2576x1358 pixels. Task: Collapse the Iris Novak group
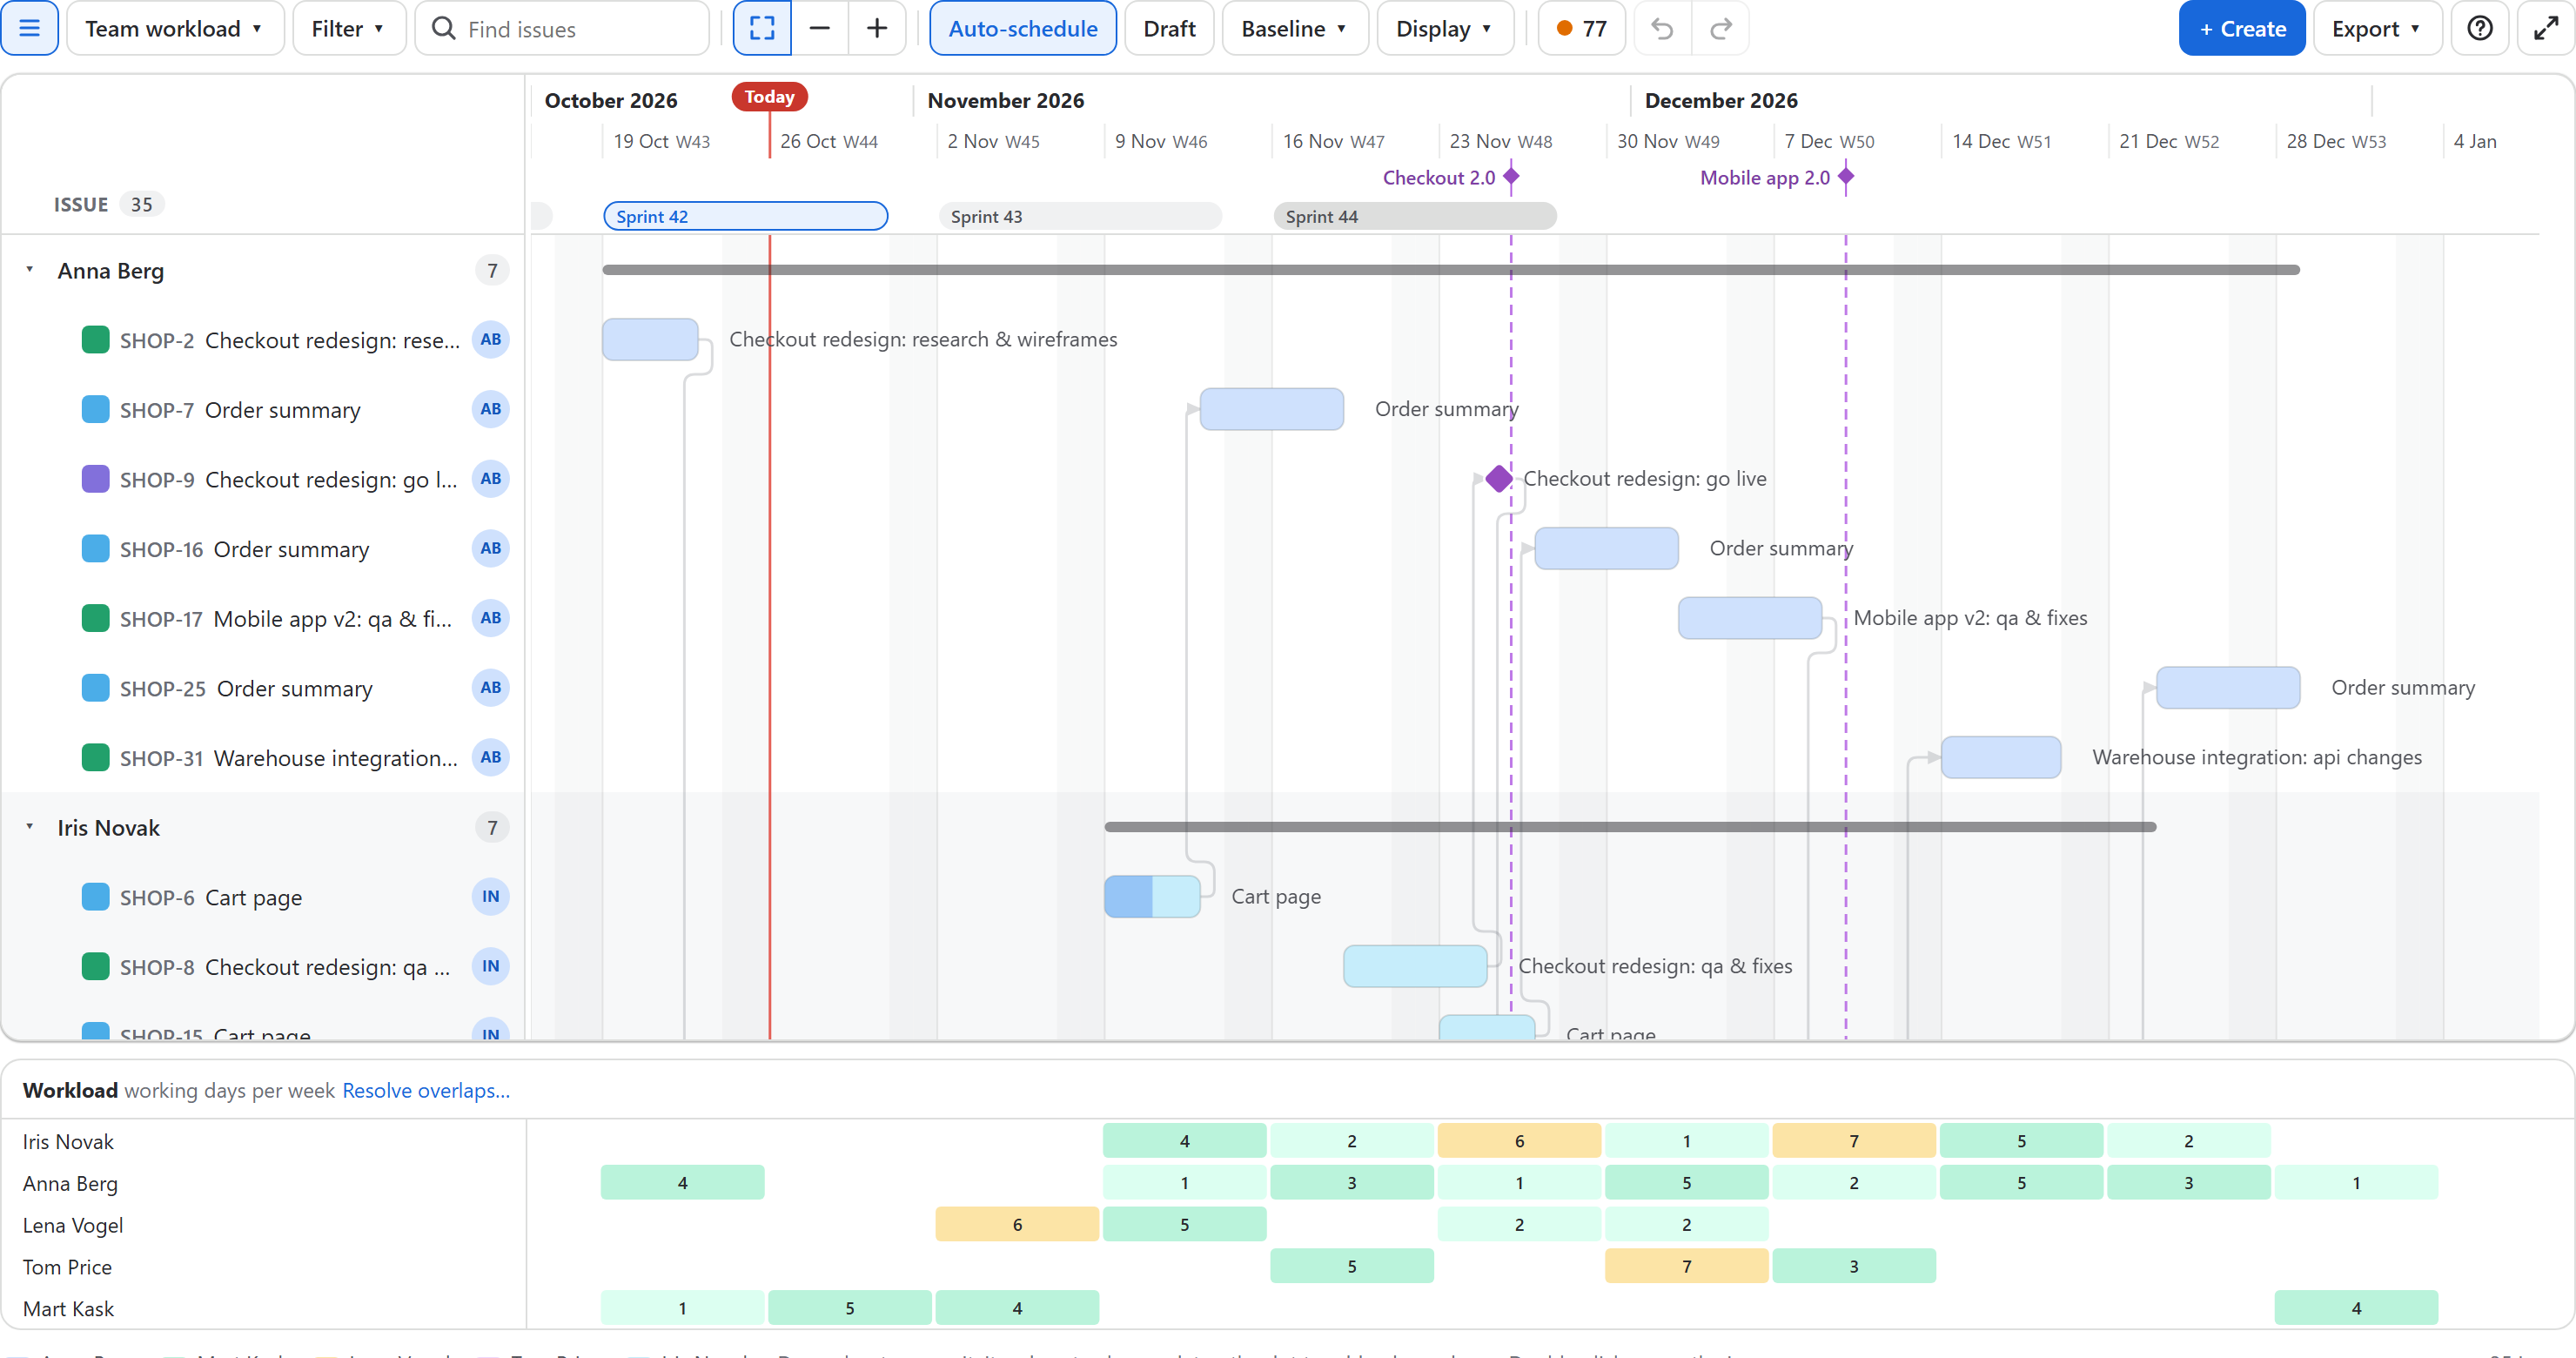tap(30, 828)
